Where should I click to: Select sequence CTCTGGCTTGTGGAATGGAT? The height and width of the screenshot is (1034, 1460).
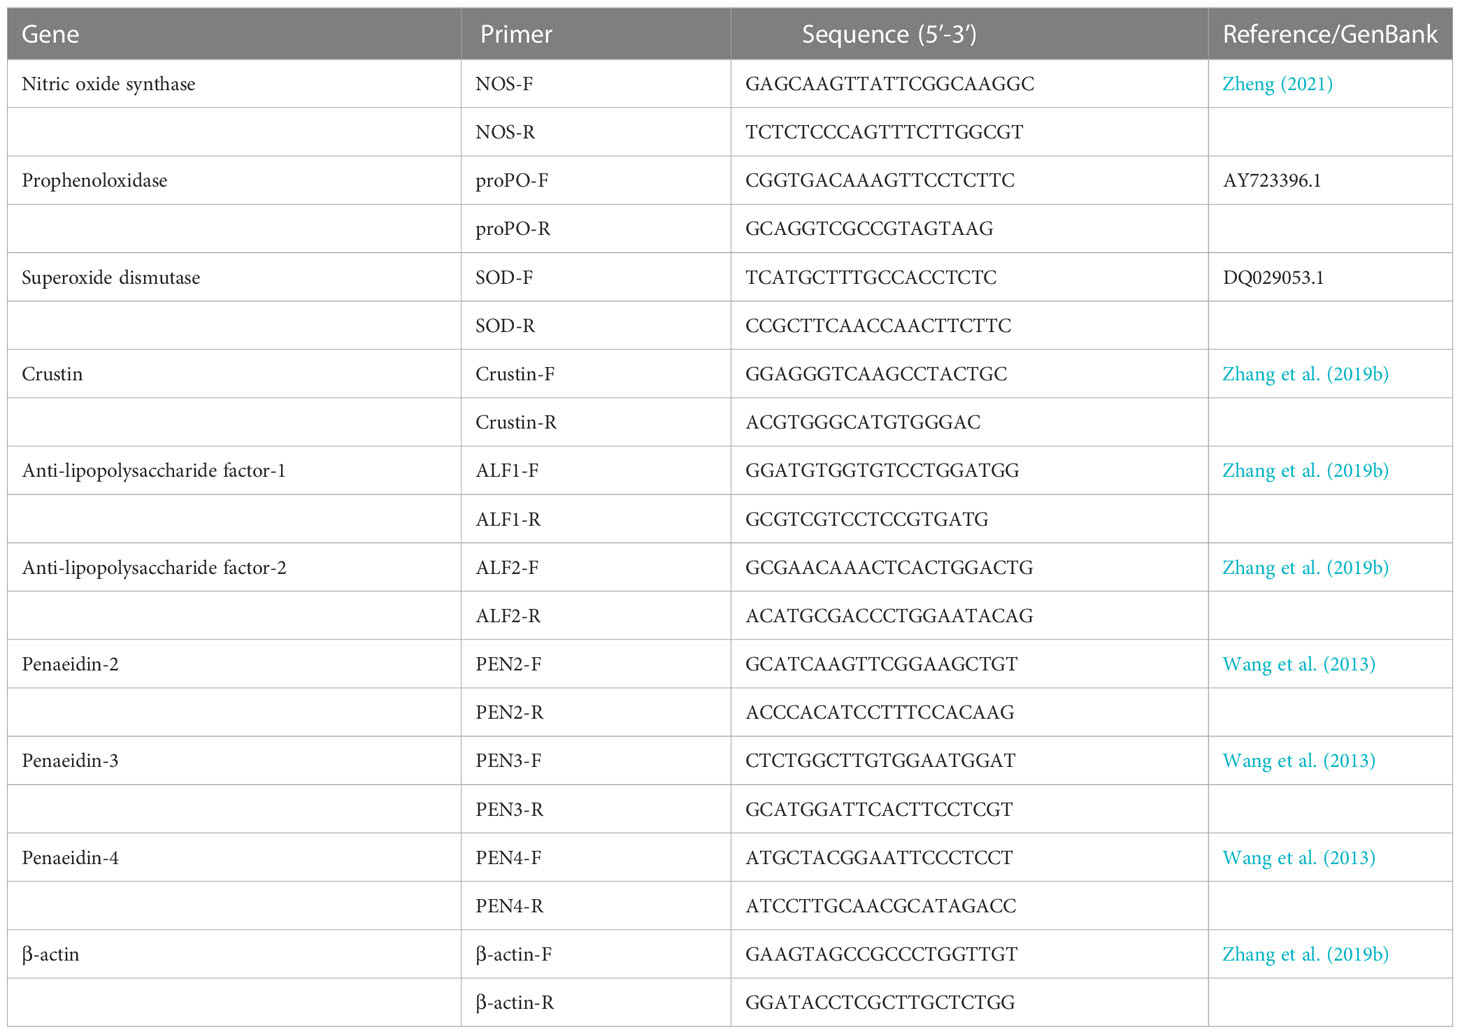pyautogui.click(x=880, y=761)
